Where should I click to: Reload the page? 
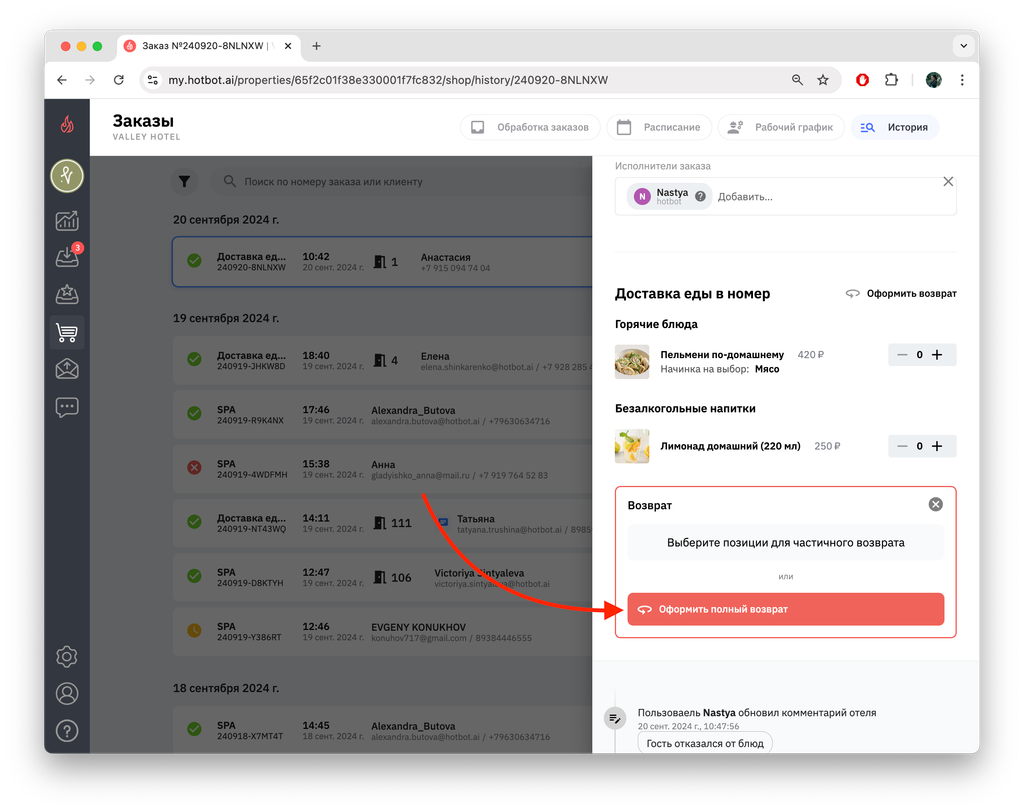pyautogui.click(x=119, y=80)
